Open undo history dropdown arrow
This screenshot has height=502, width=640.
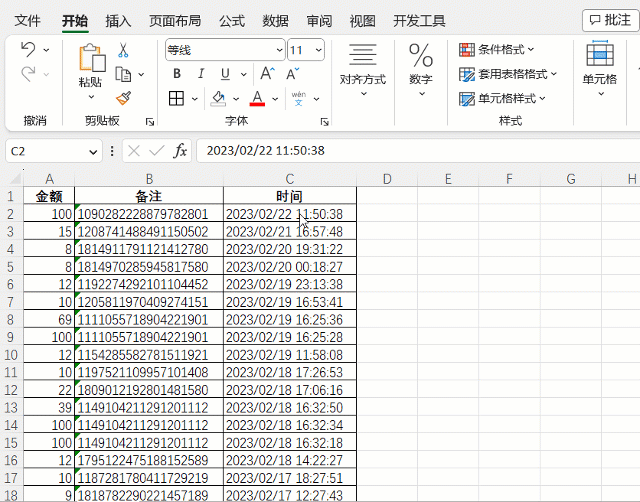[x=46, y=50]
